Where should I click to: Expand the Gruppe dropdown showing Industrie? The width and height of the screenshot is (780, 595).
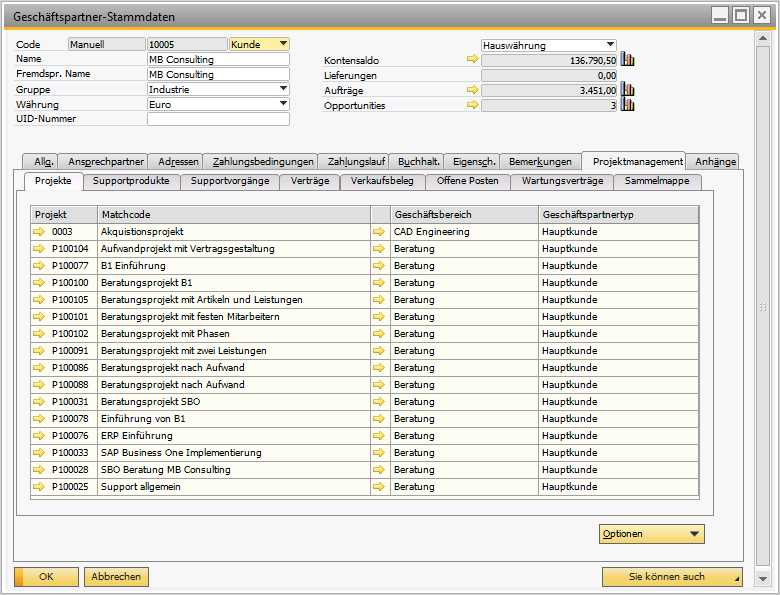click(x=283, y=89)
